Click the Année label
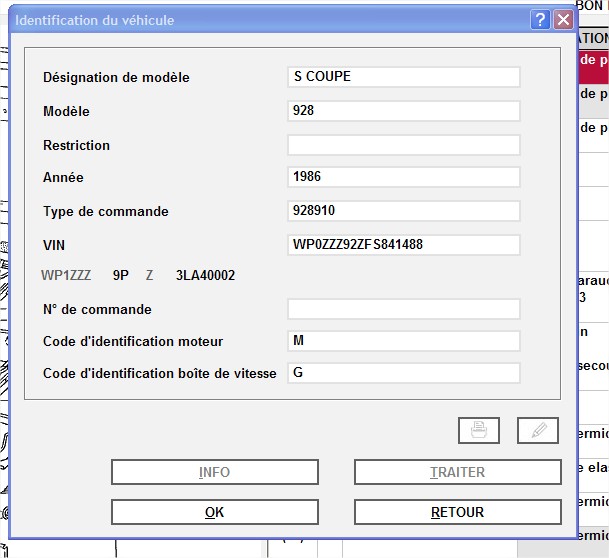609x558 pixels. coord(63,177)
